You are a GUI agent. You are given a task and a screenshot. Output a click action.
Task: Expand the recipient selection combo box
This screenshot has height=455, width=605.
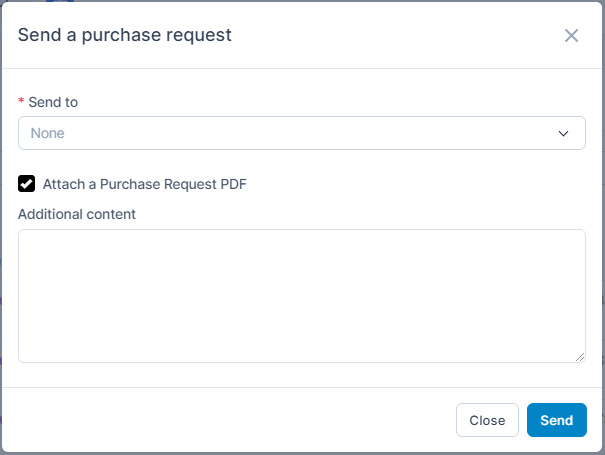[x=301, y=133]
